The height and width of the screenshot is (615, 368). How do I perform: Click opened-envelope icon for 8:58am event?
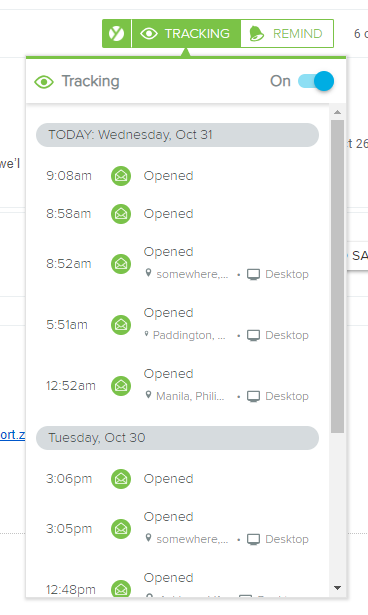point(121,214)
